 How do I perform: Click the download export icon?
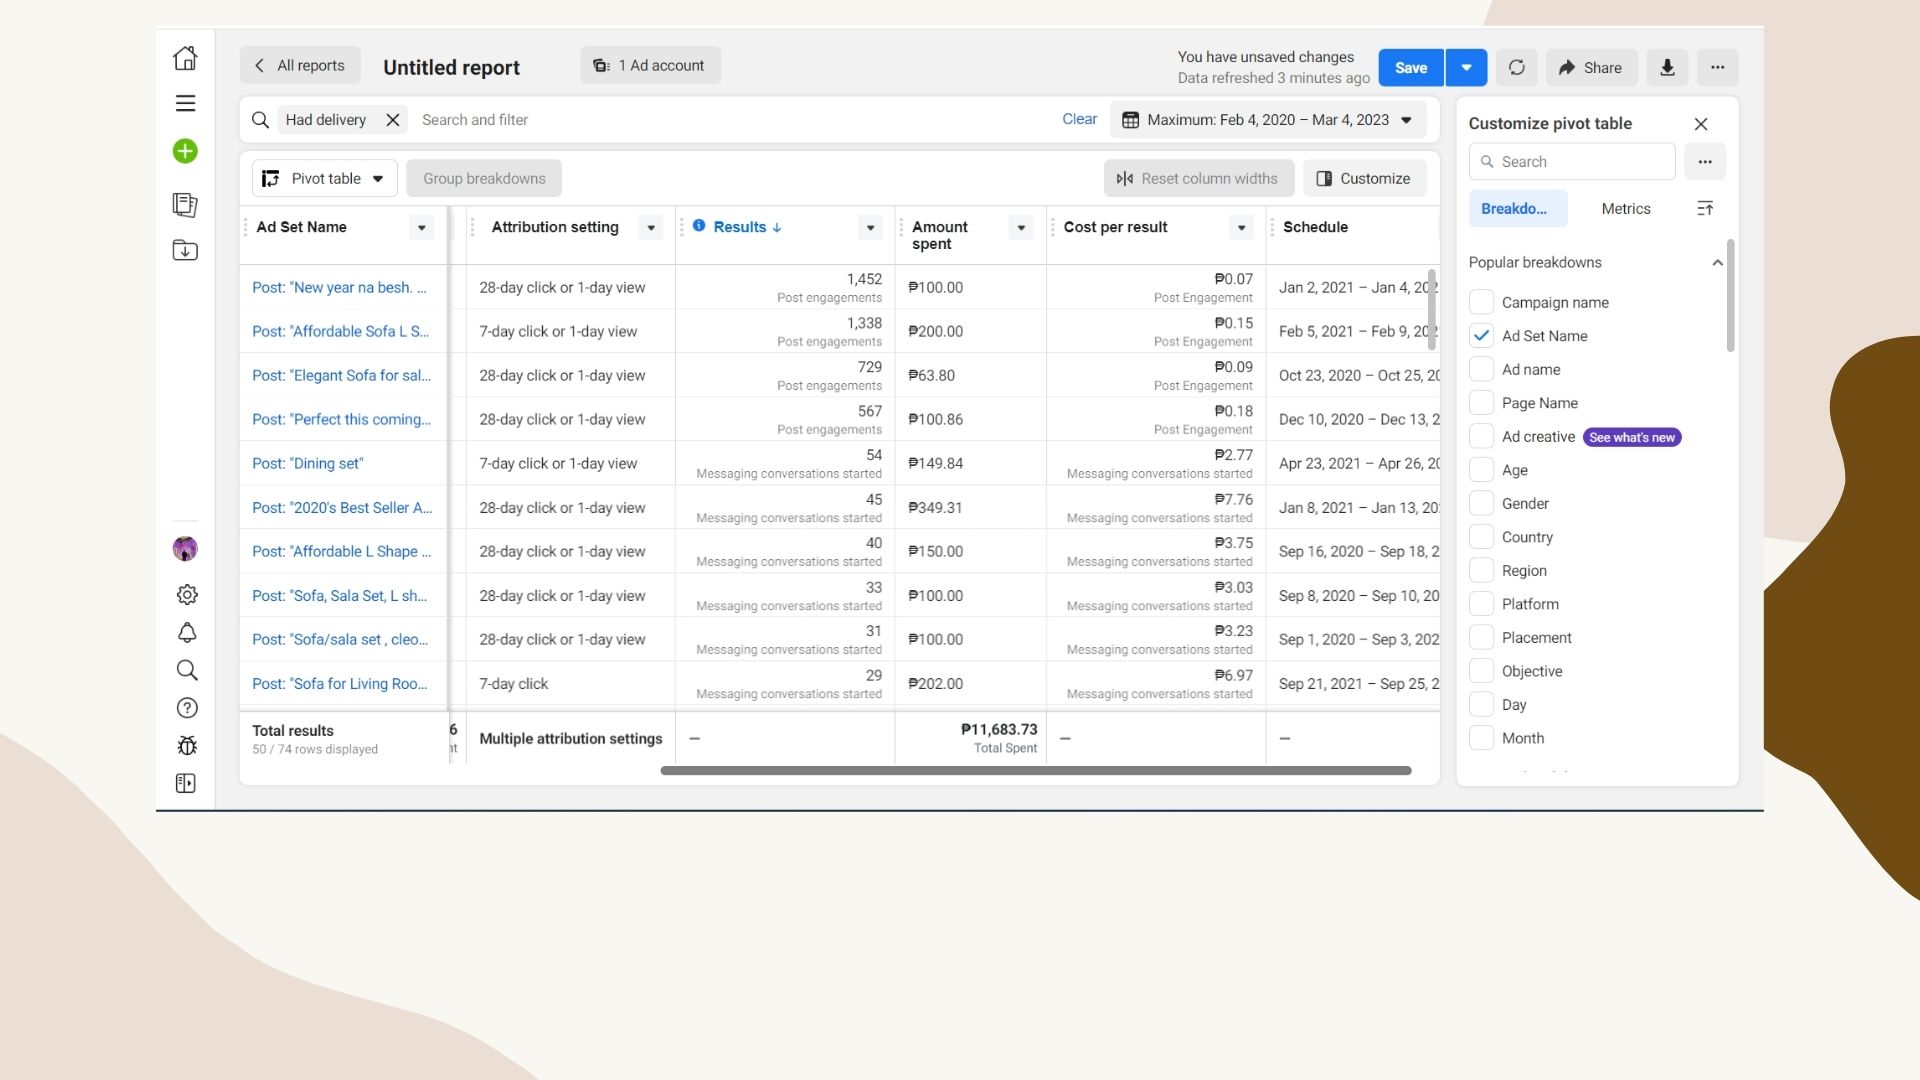pos(1667,67)
